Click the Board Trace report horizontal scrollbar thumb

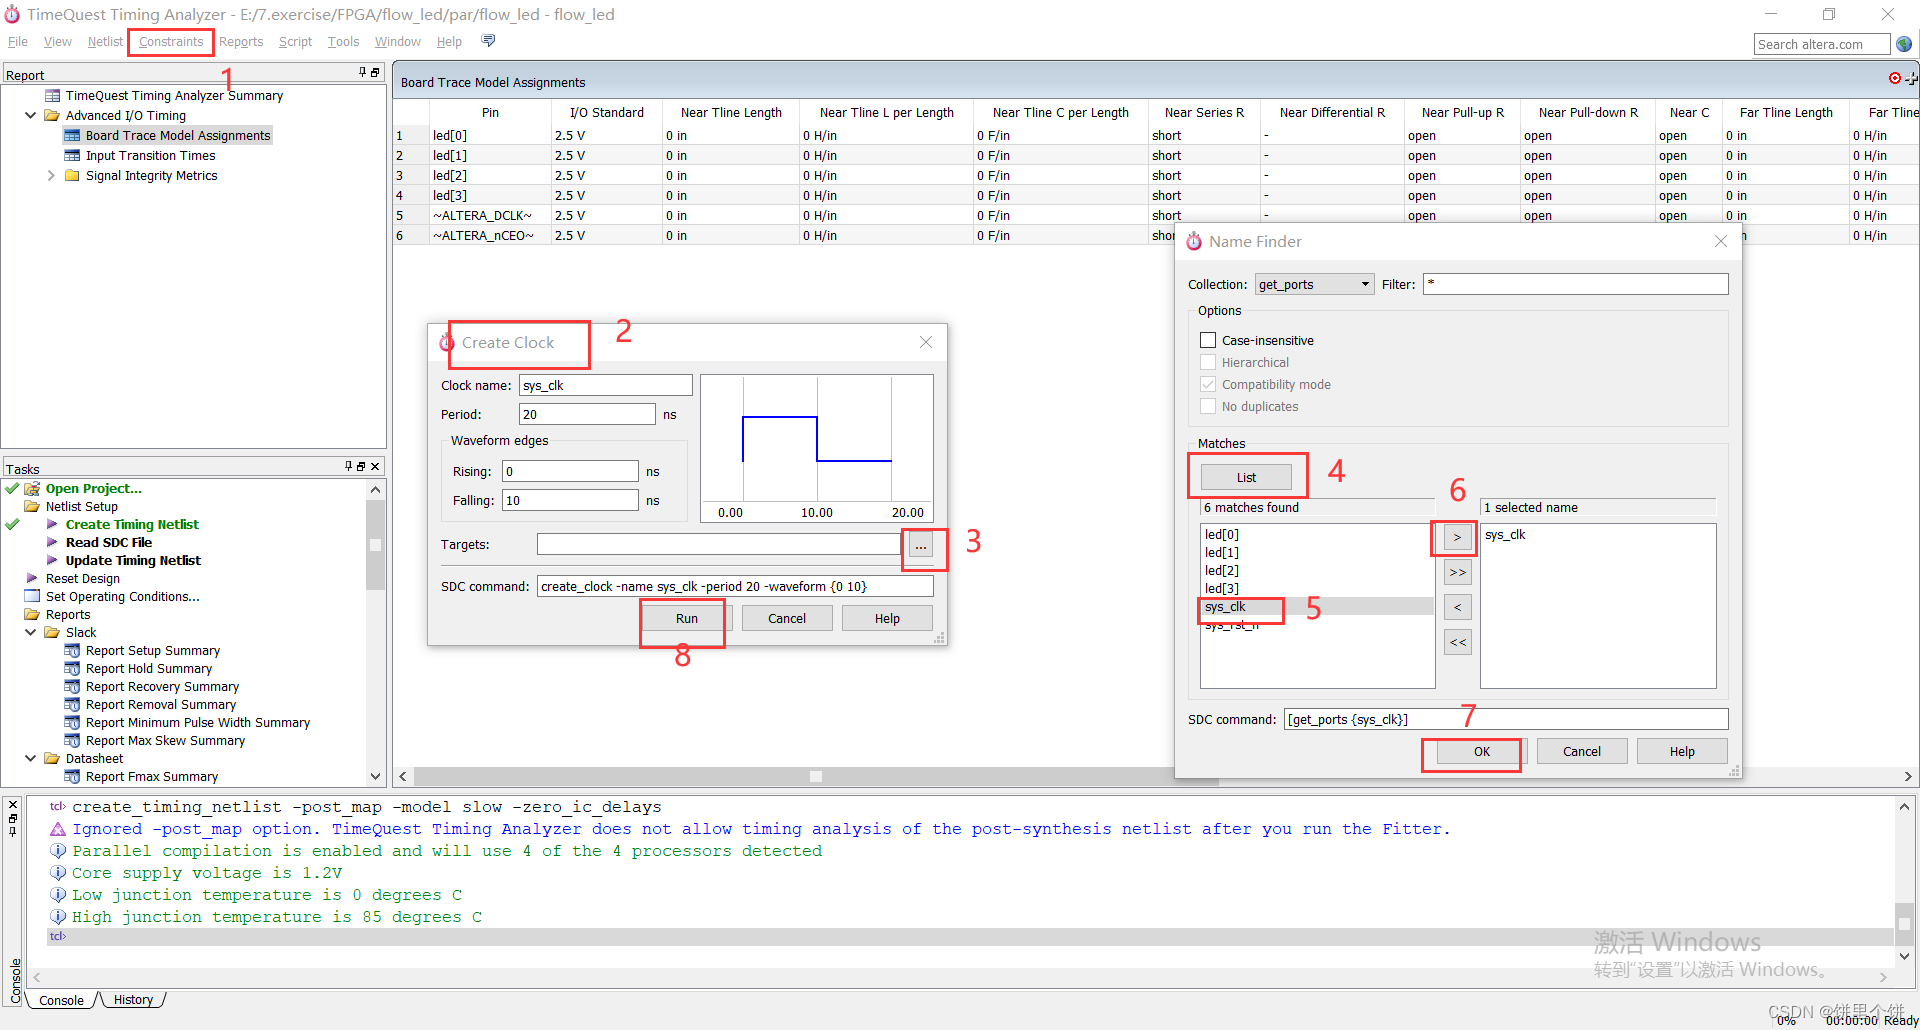(816, 776)
